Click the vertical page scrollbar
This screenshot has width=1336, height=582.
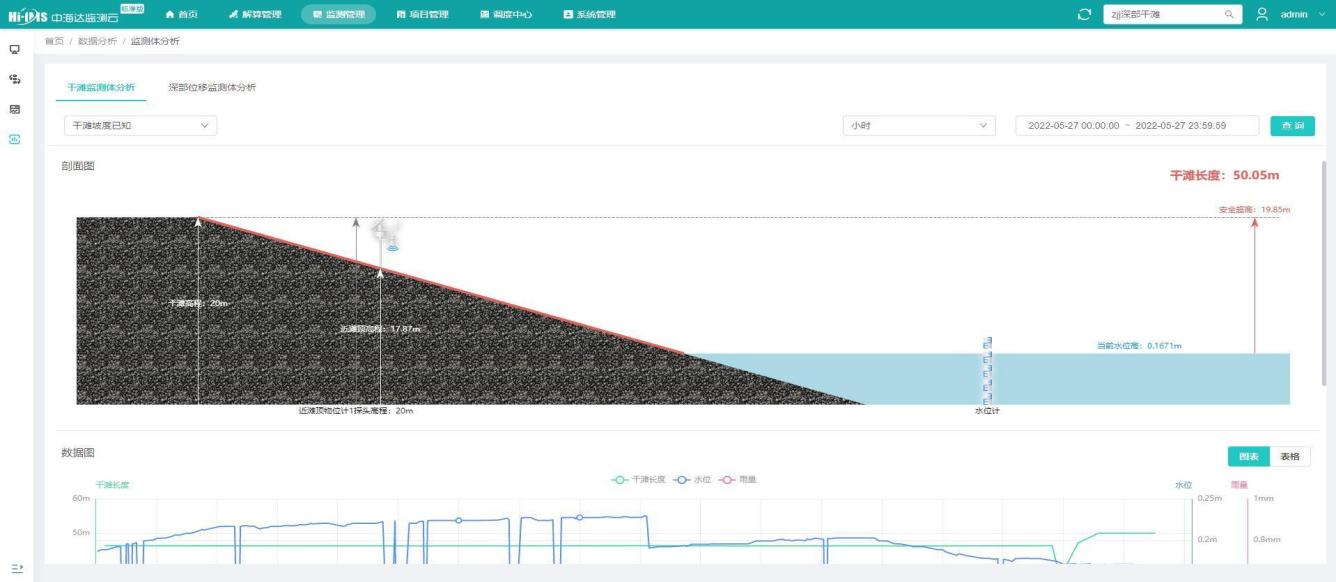click(1325, 270)
